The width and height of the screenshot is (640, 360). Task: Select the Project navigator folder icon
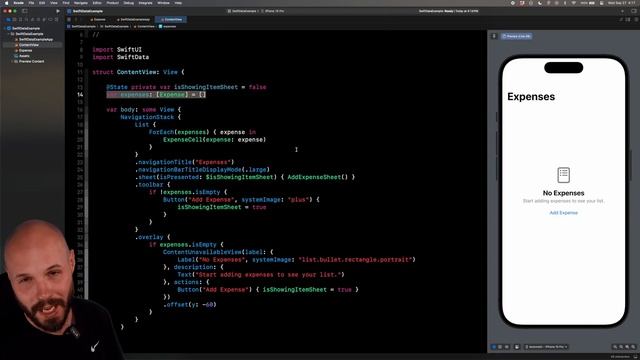tap(9, 20)
